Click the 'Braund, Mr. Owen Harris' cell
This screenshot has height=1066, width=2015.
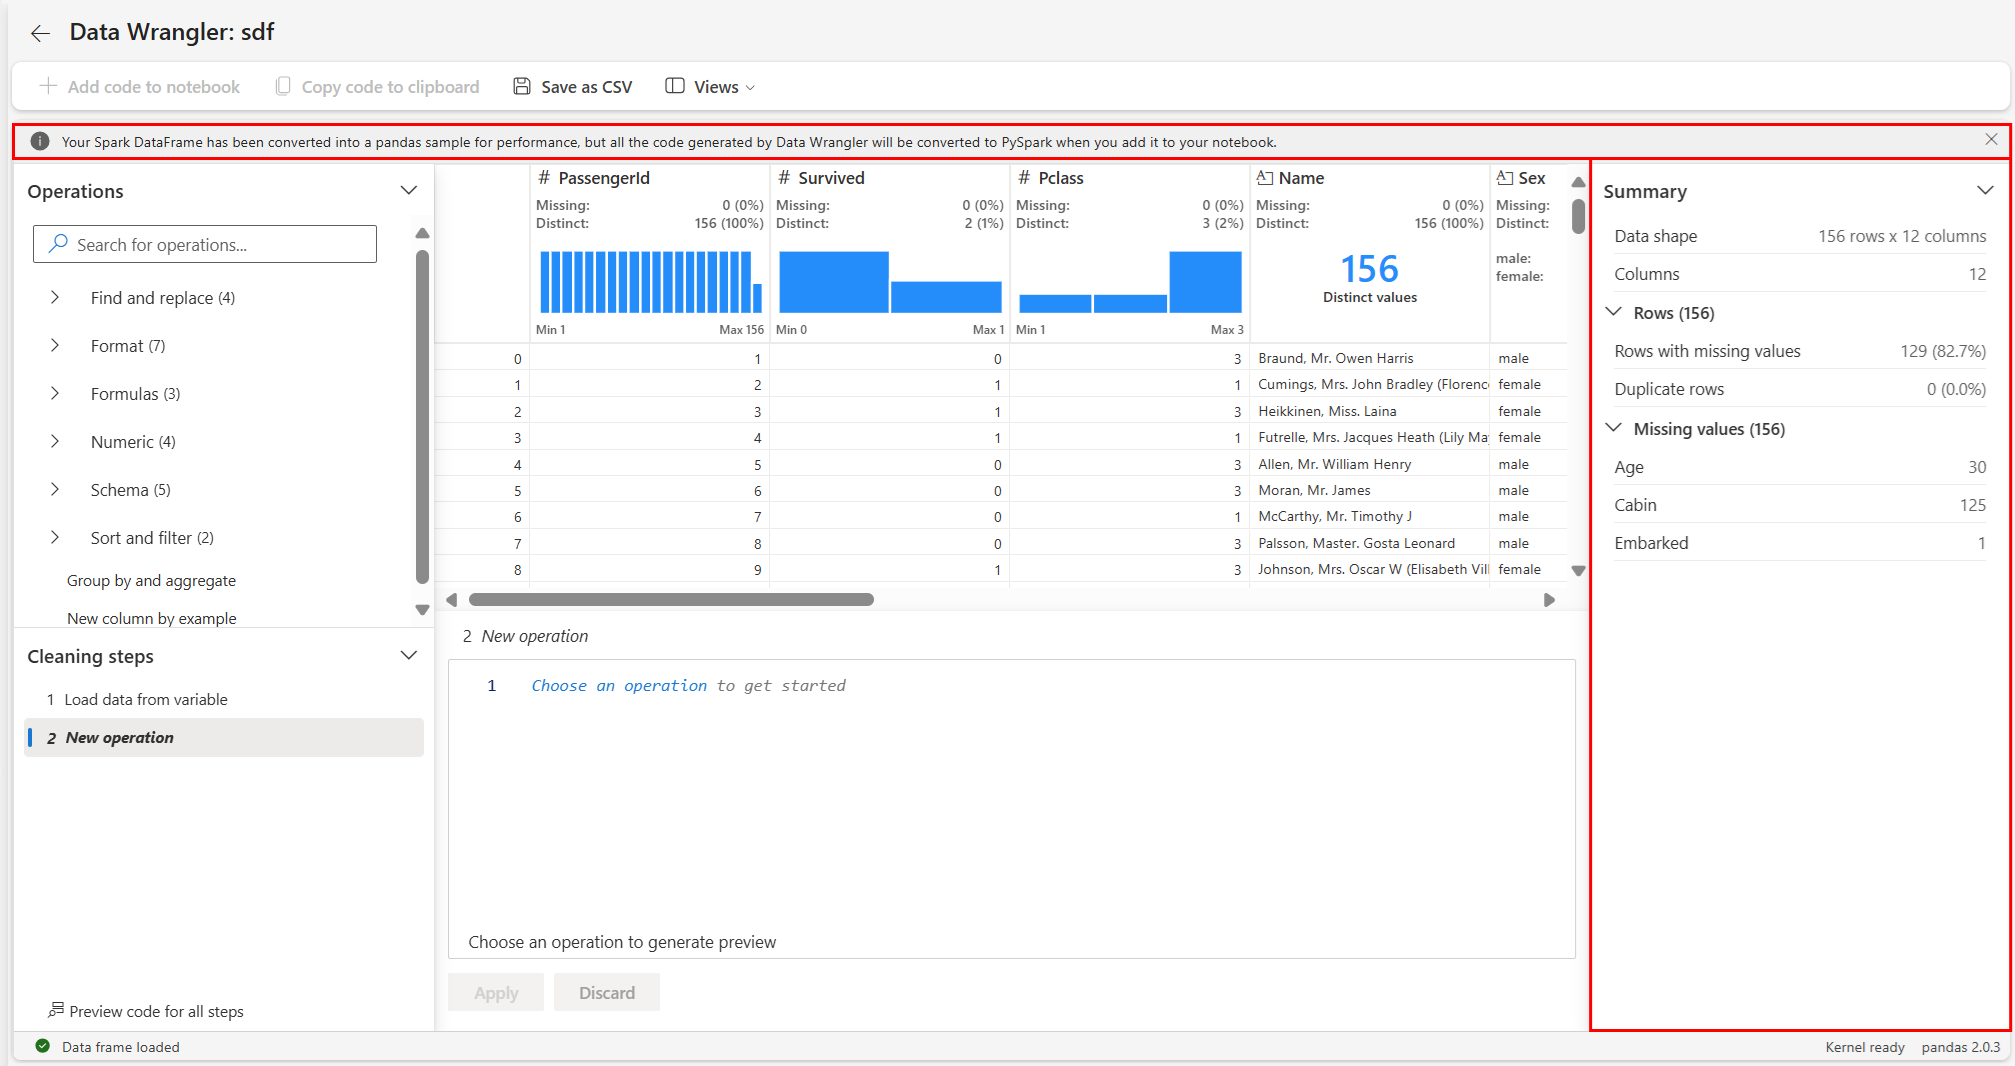1369,358
